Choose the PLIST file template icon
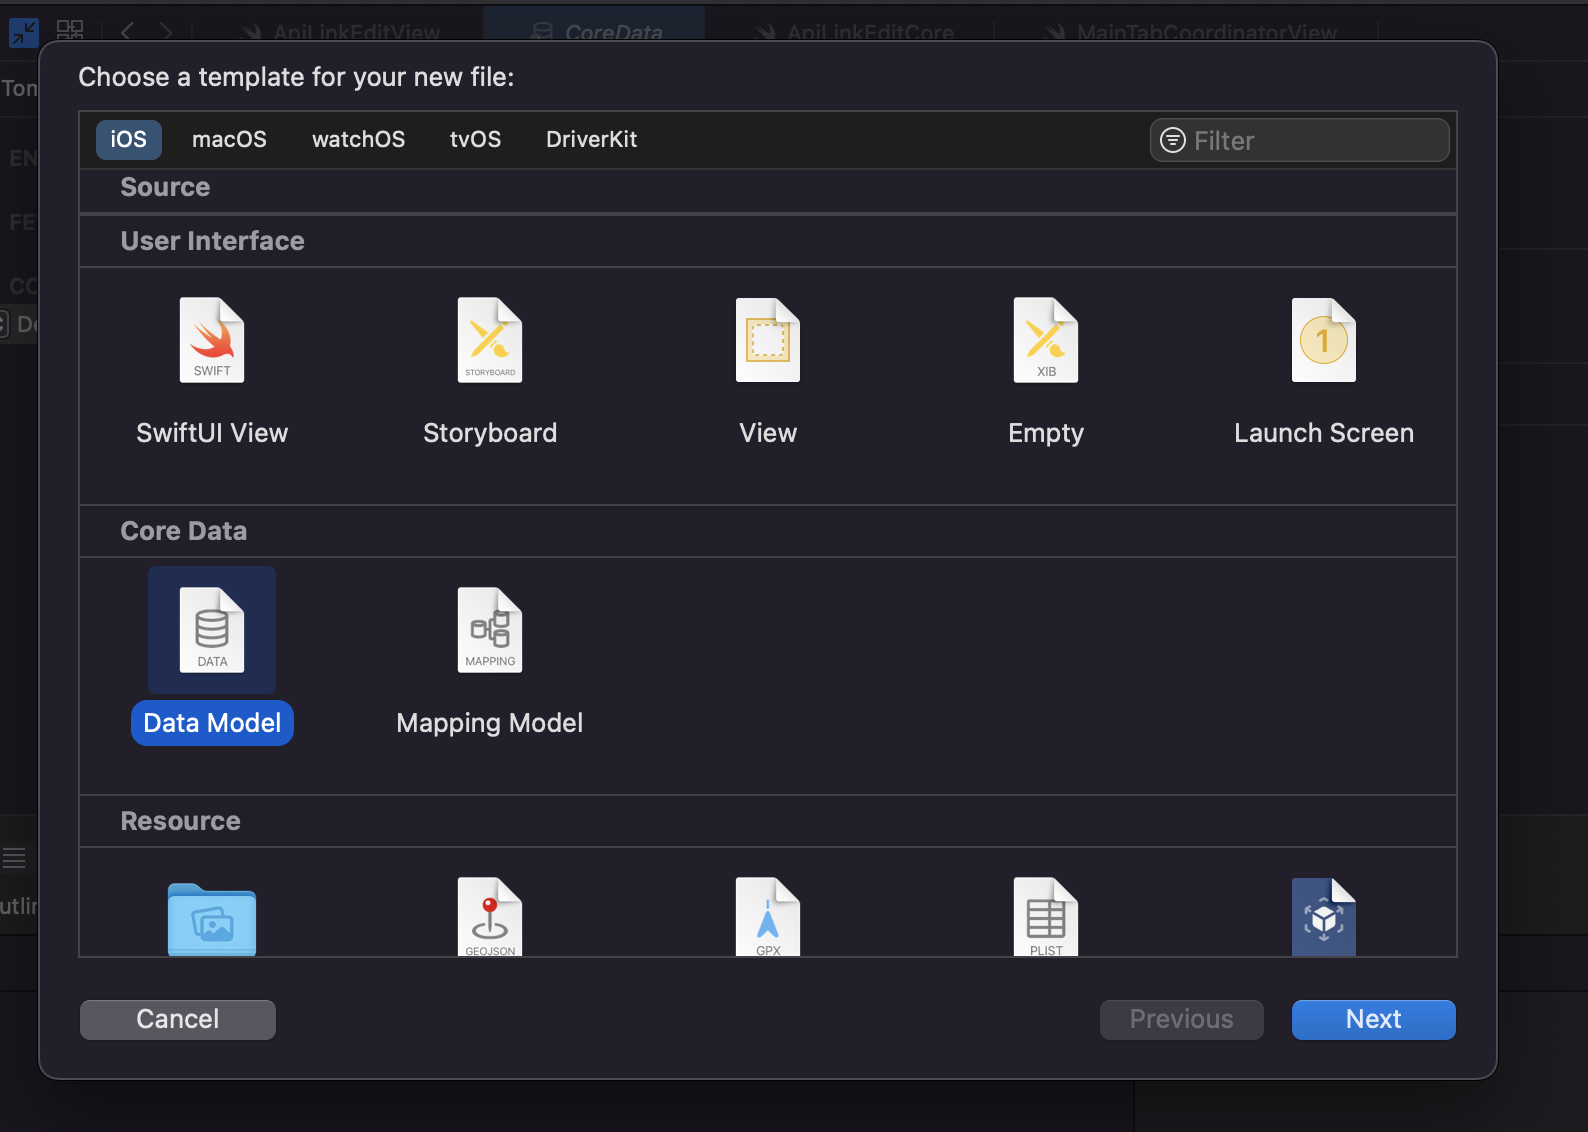Screen dimensions: 1588x1132 click(1046, 917)
